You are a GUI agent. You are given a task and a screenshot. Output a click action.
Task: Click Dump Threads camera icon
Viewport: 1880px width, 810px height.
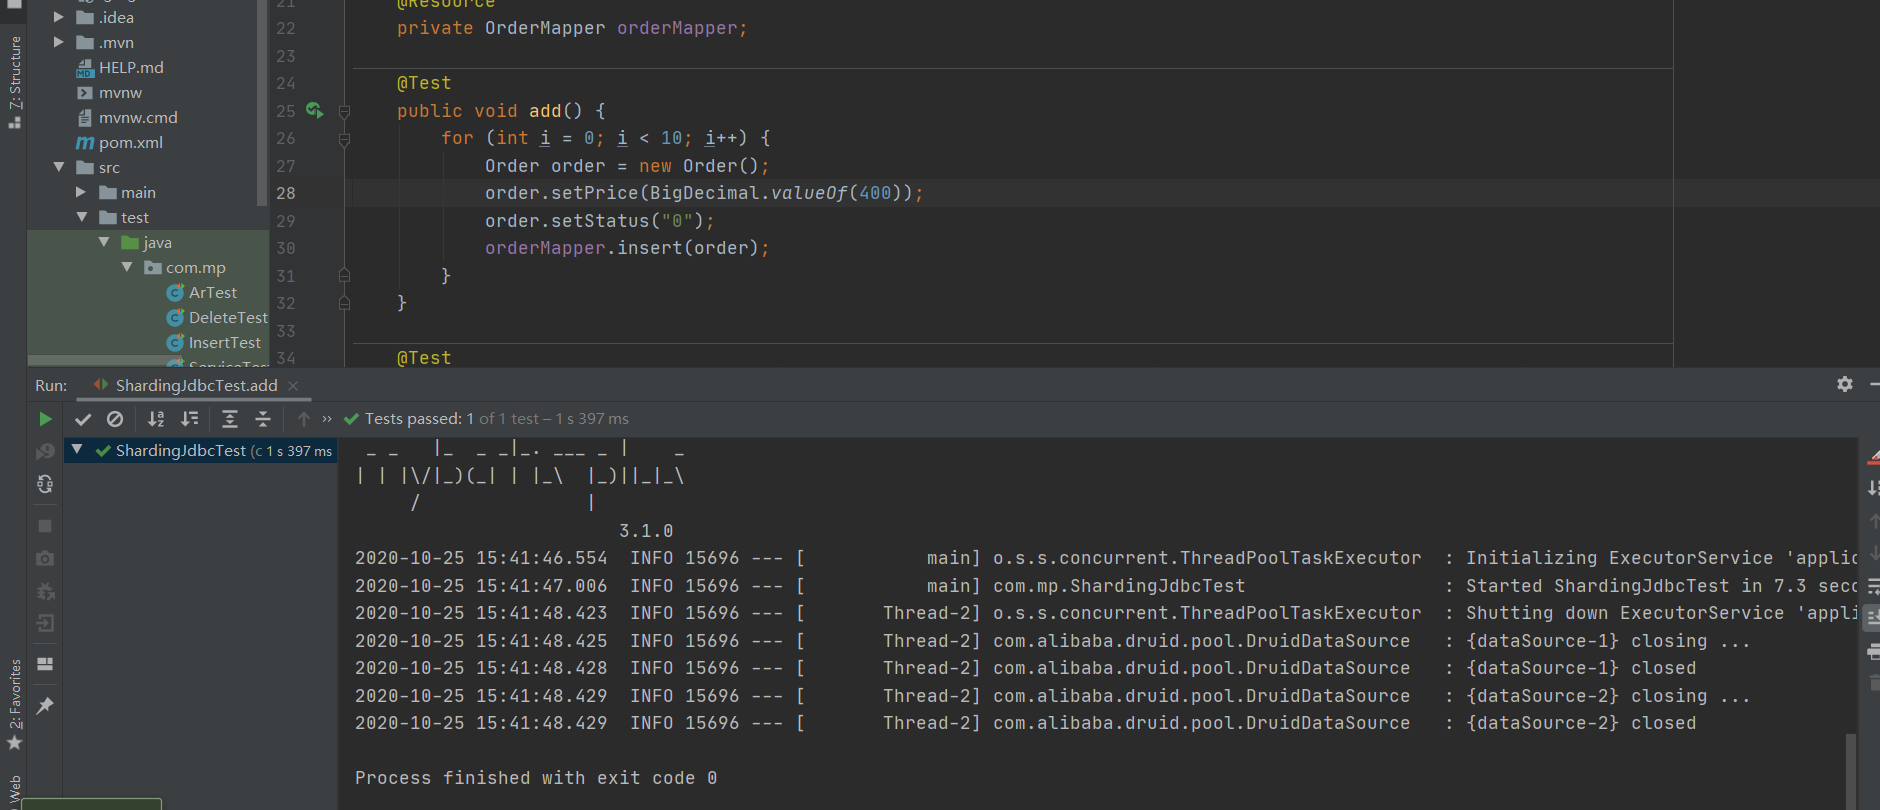[x=45, y=558]
